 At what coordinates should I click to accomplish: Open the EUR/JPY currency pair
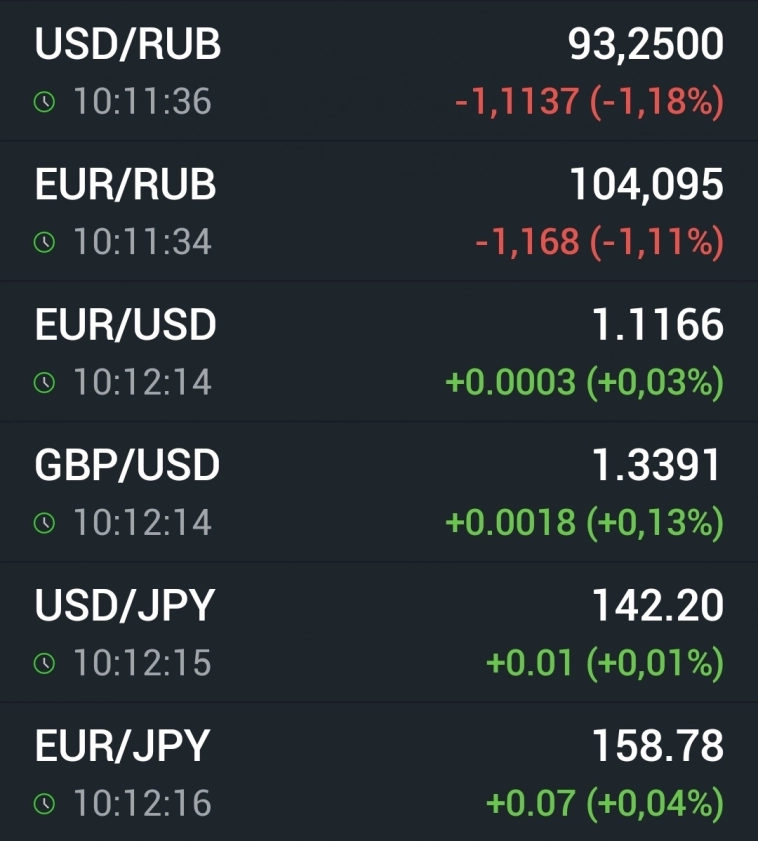[x=122, y=746]
